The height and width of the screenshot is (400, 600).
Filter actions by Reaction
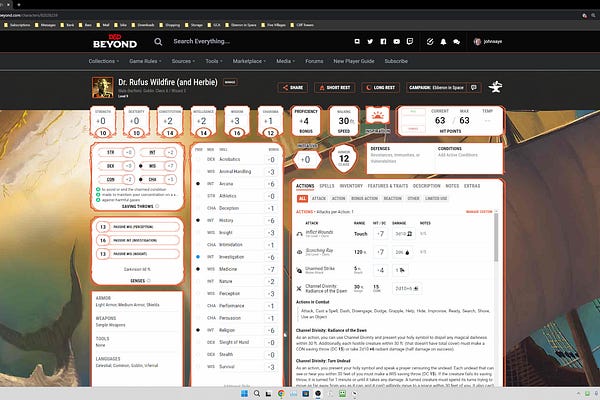click(393, 199)
